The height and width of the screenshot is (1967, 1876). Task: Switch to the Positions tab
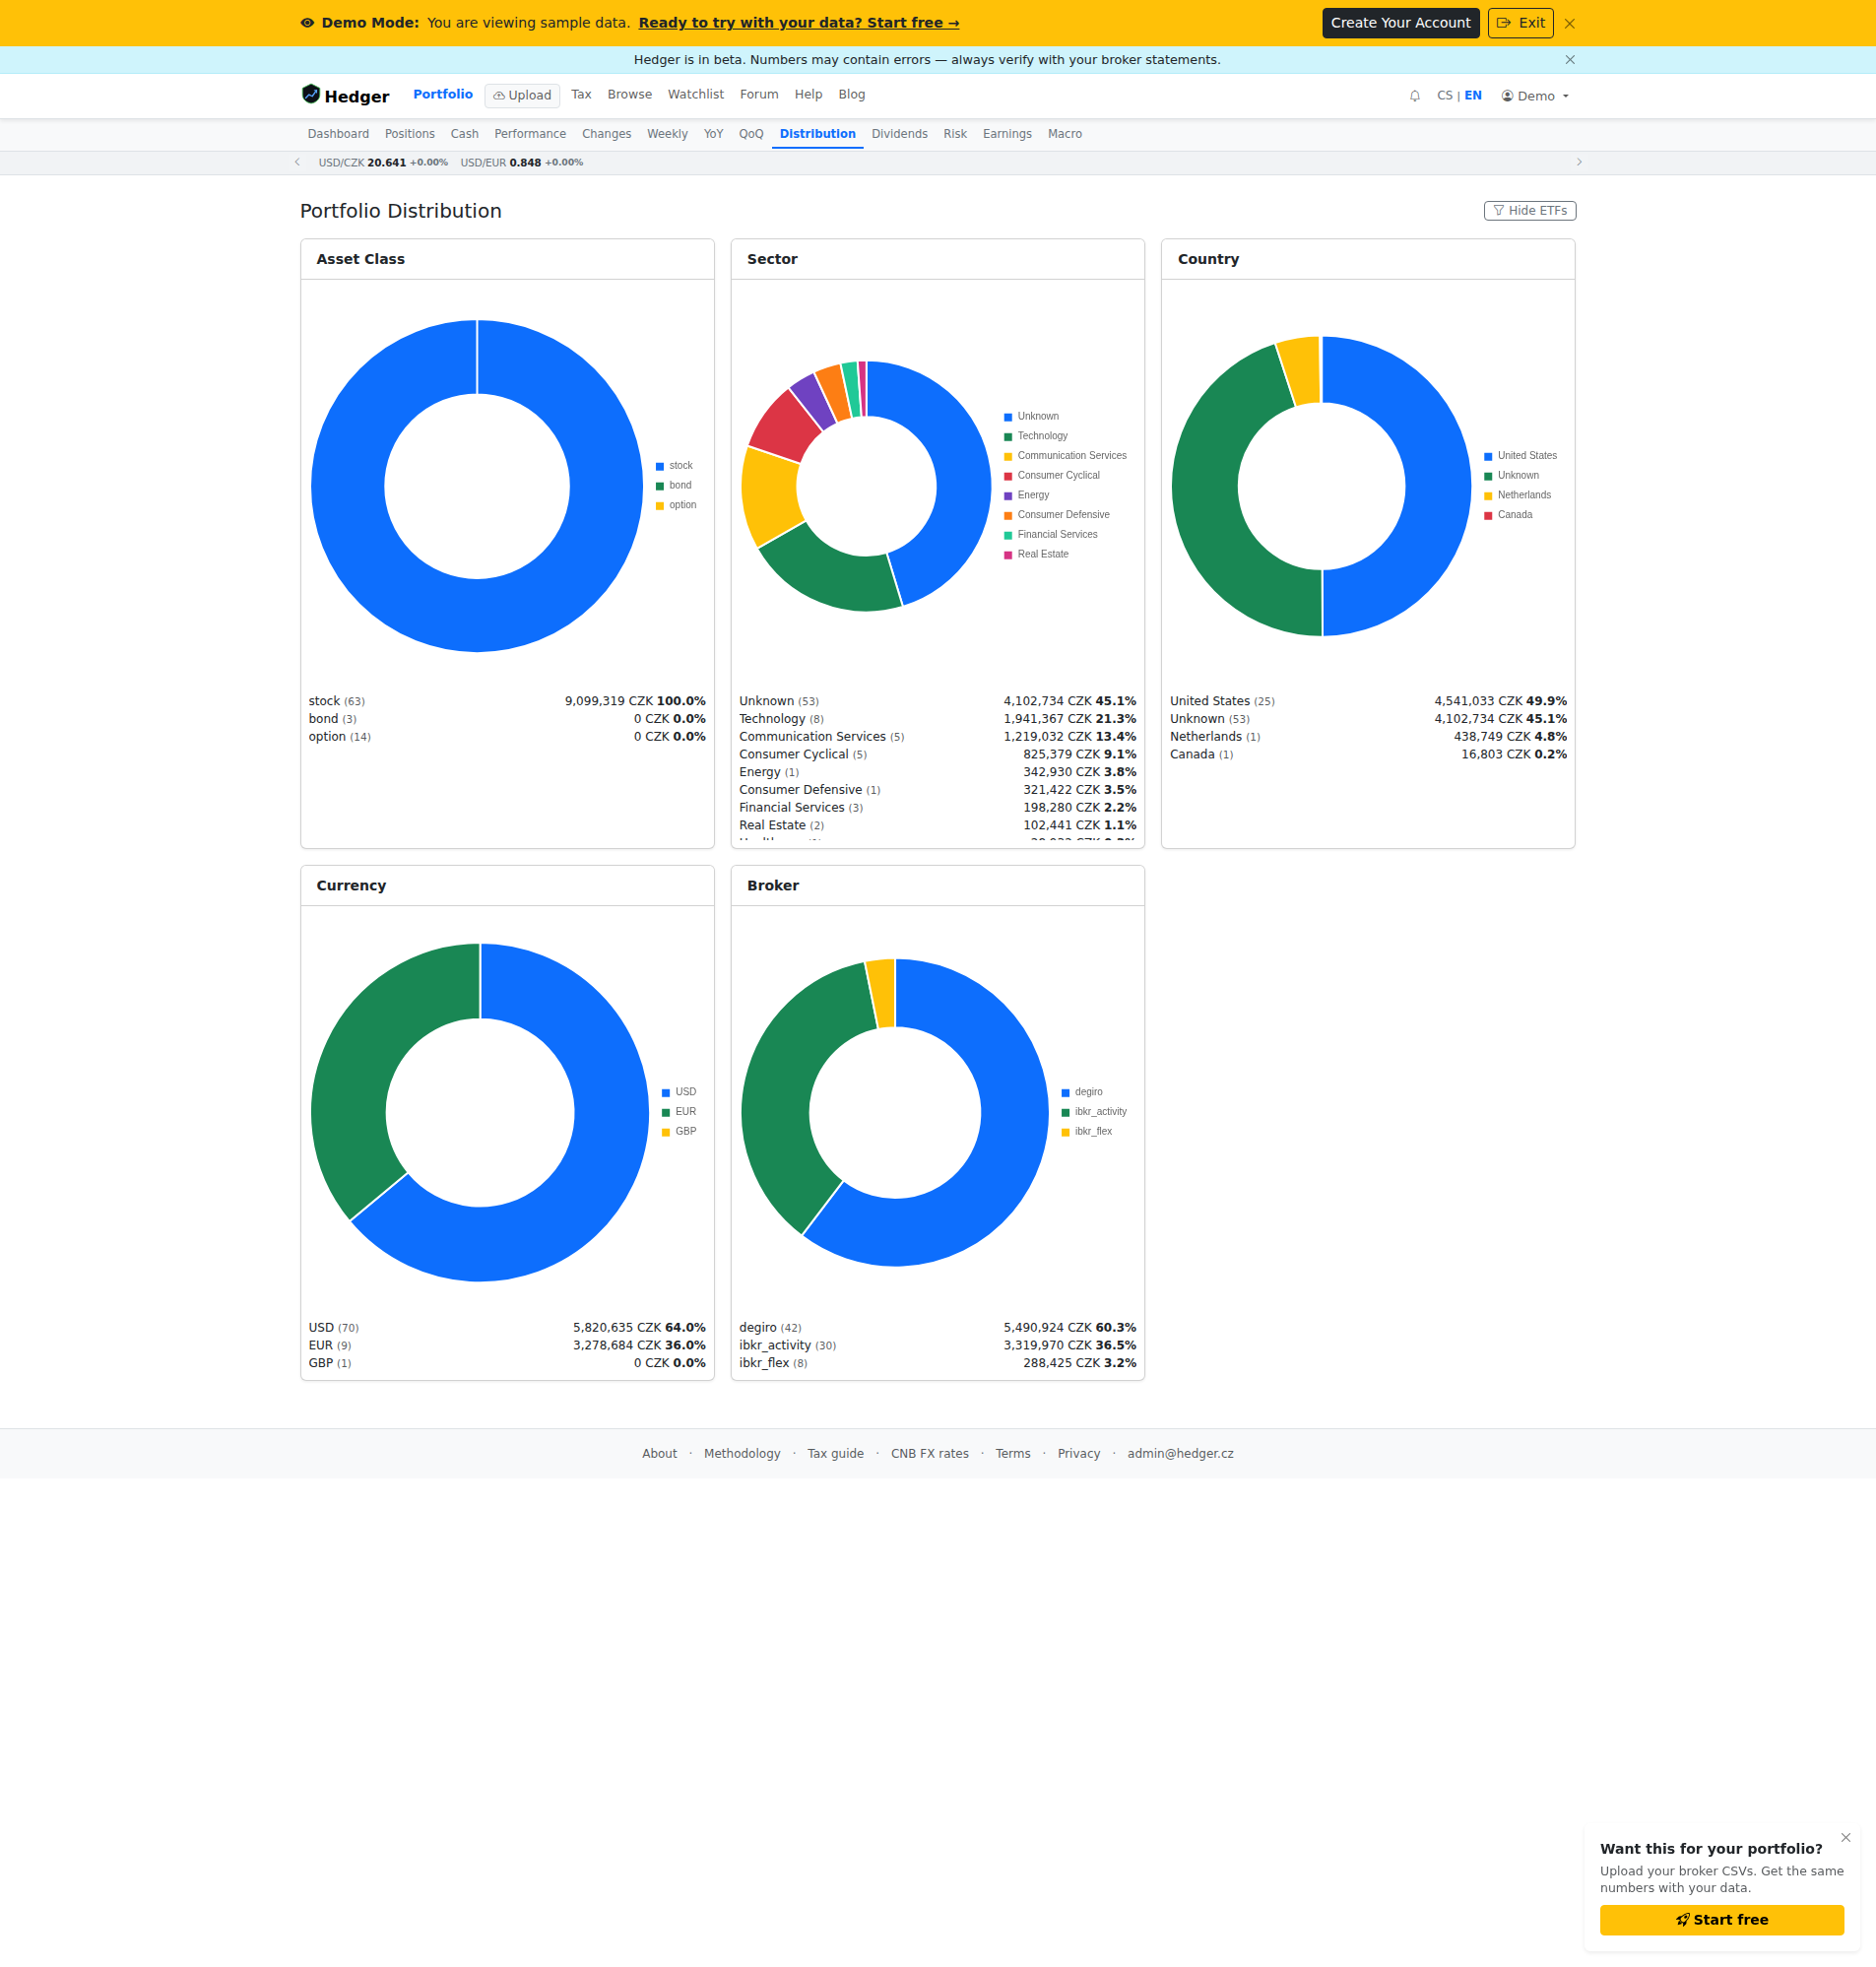click(x=410, y=134)
